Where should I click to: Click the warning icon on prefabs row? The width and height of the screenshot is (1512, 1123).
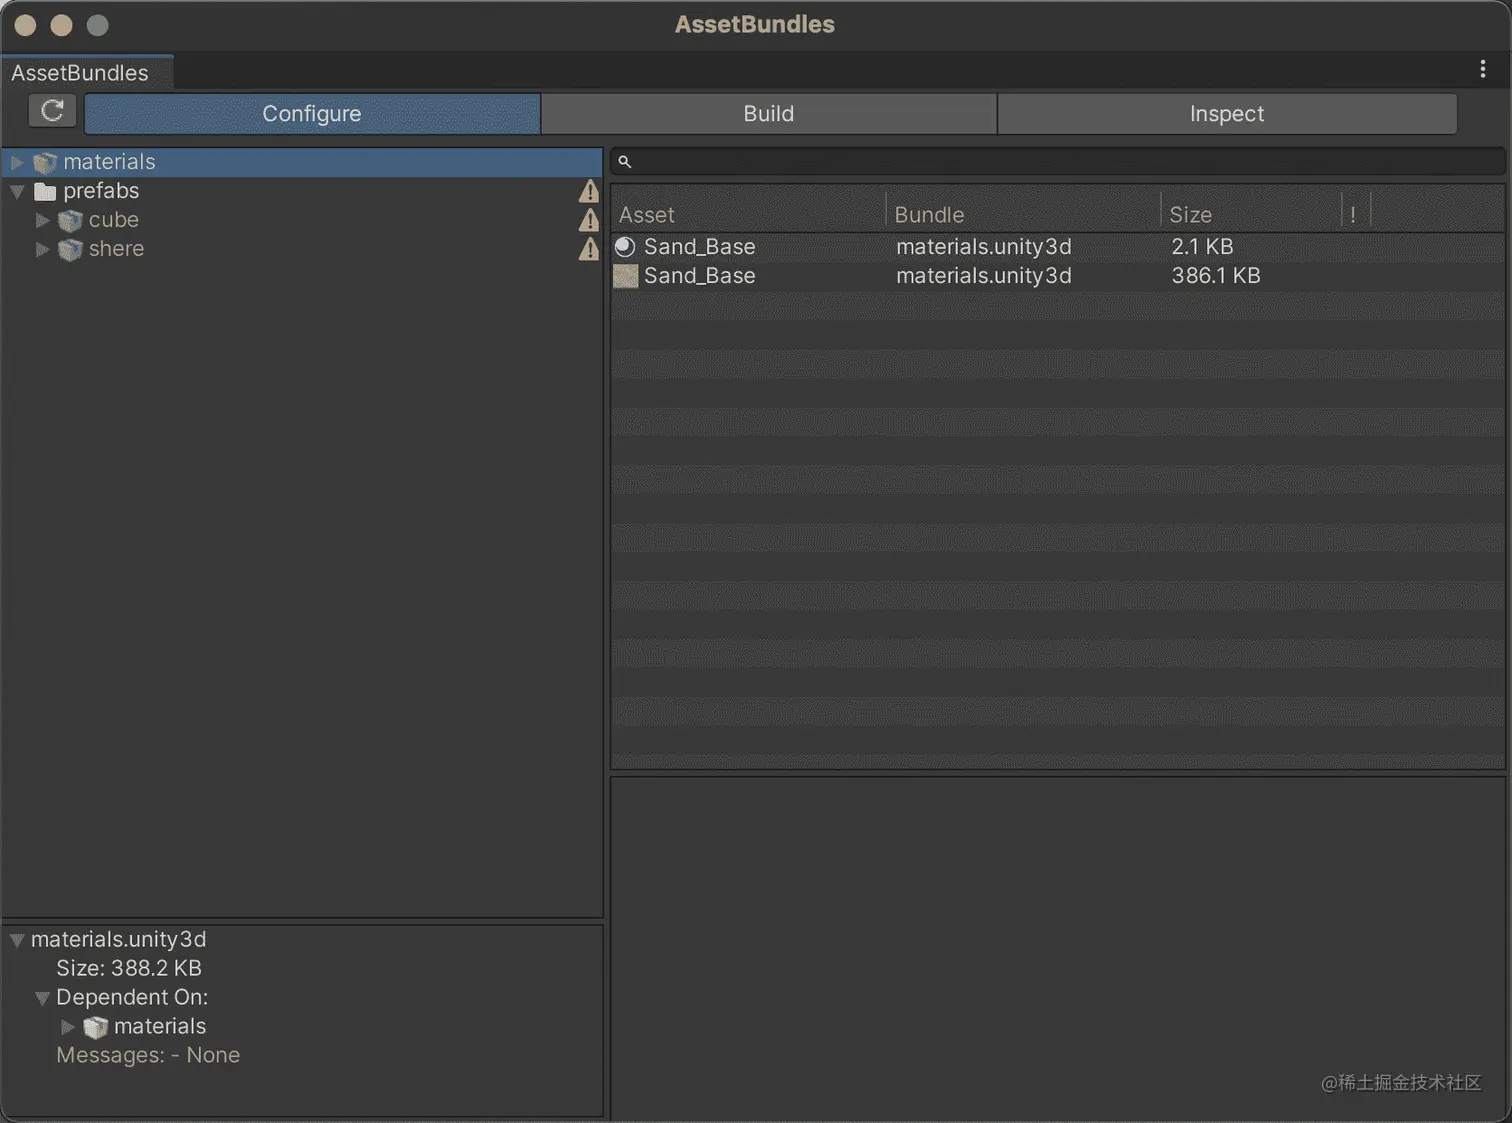pos(589,191)
